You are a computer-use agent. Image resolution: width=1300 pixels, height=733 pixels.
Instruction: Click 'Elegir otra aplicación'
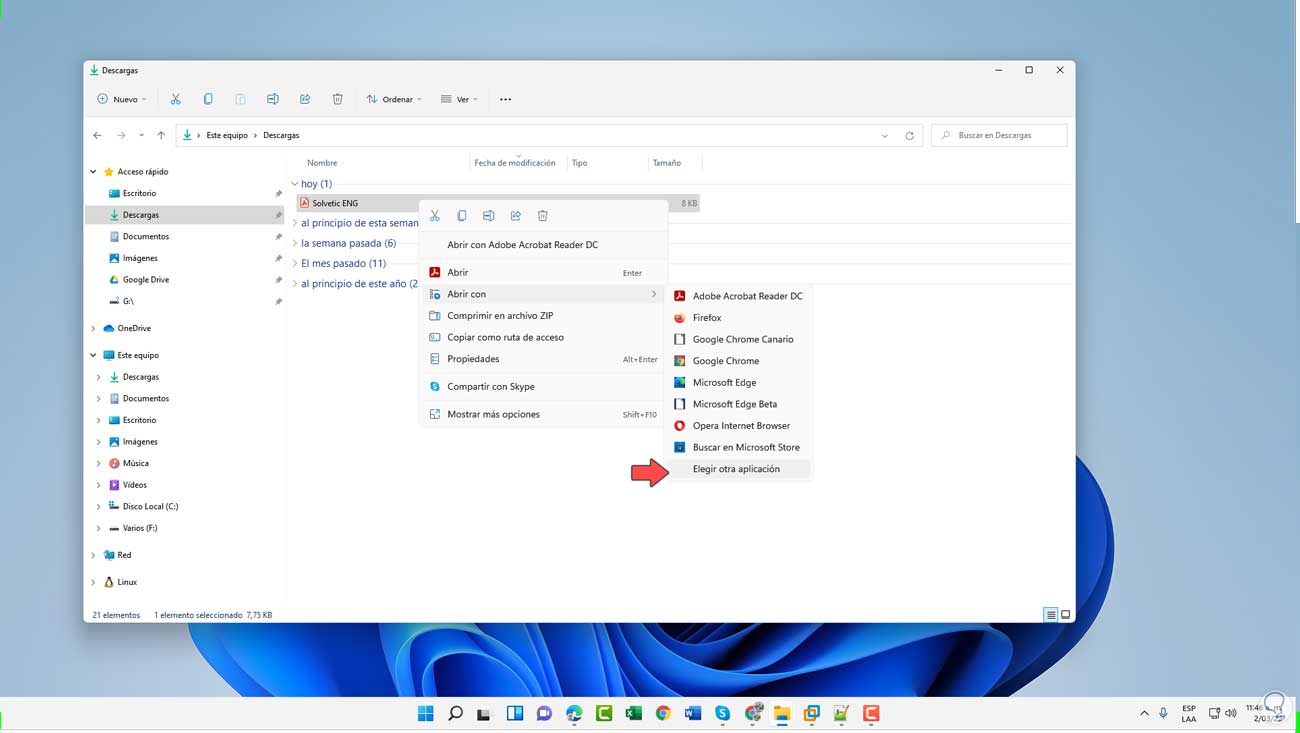[740, 469]
